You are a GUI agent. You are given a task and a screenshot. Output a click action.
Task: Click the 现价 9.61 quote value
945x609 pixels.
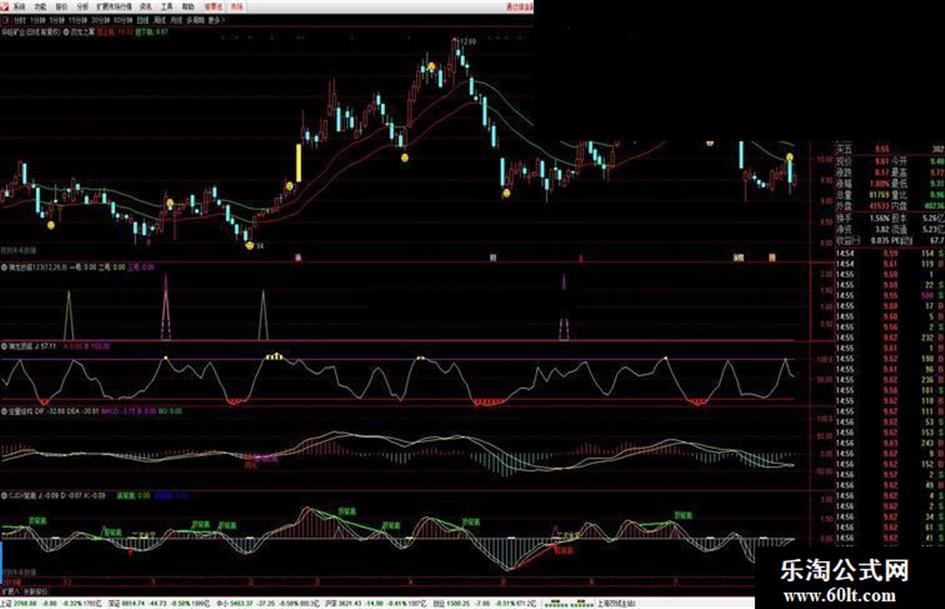click(x=882, y=161)
